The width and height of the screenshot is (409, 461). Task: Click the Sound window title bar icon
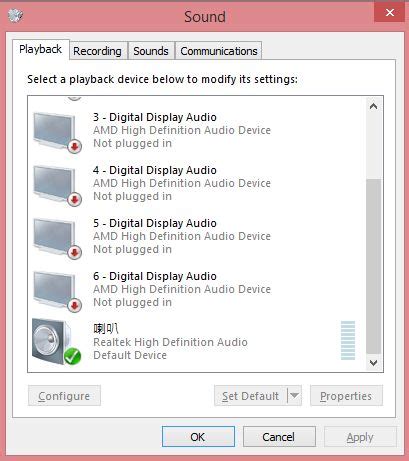point(15,15)
